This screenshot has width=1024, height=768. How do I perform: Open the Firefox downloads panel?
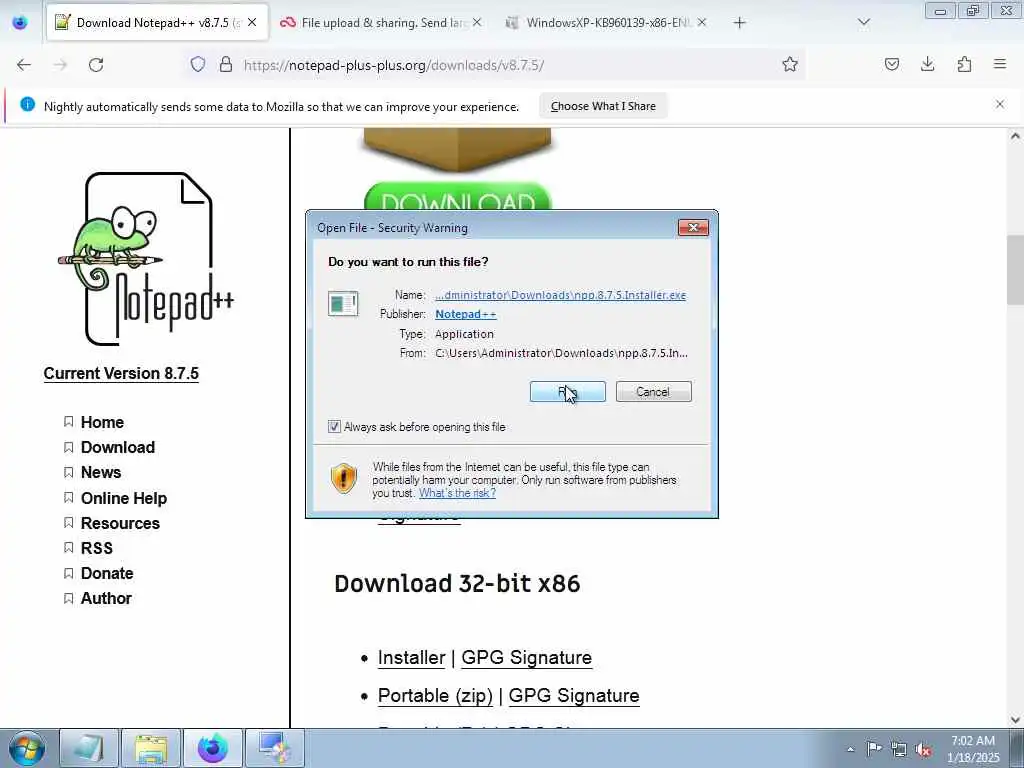[x=927, y=64]
